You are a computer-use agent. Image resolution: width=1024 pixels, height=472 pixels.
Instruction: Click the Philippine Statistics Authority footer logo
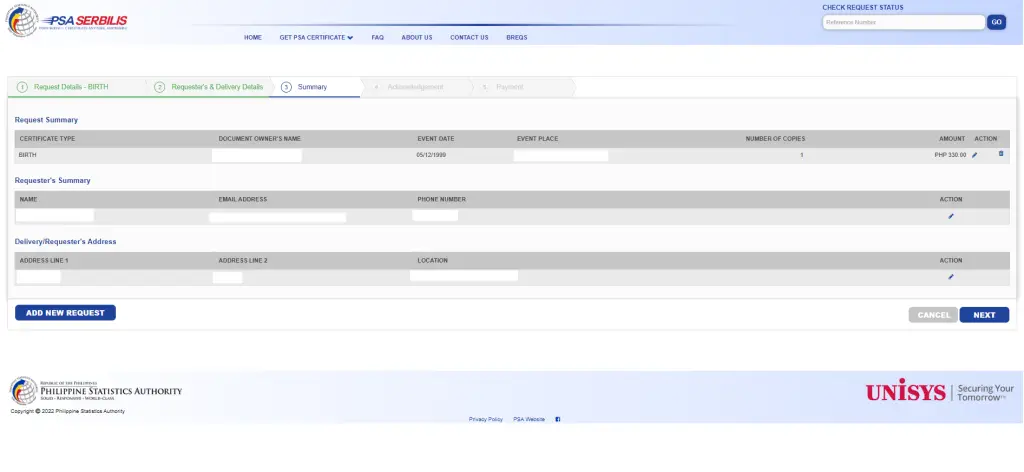(x=96, y=390)
